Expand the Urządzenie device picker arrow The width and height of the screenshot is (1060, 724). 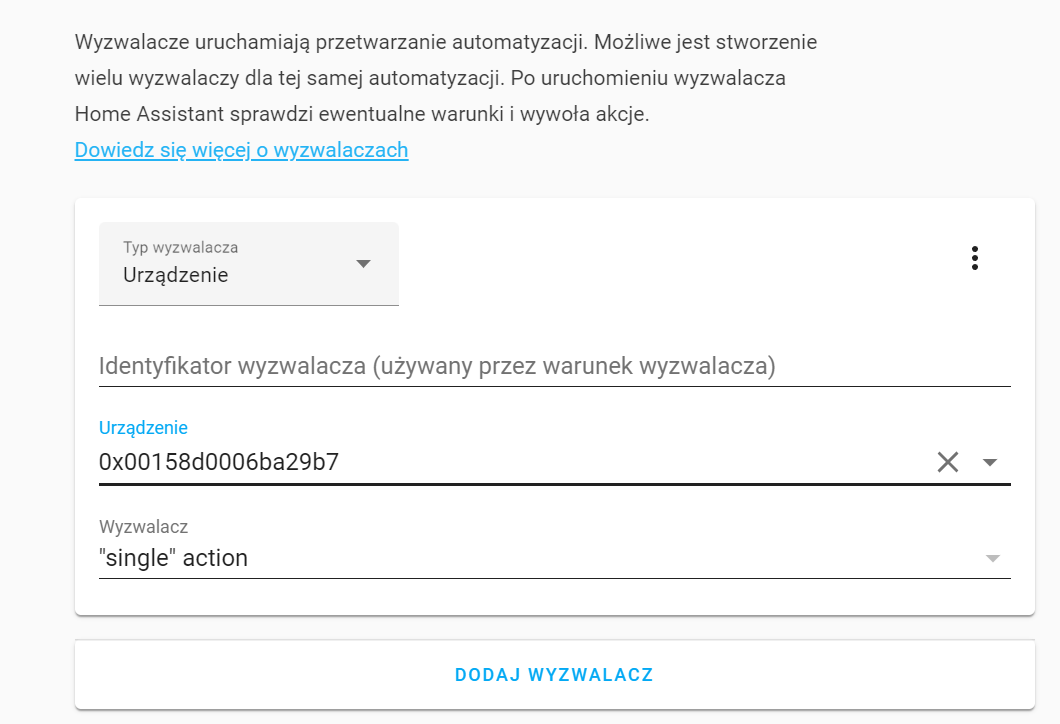(990, 462)
